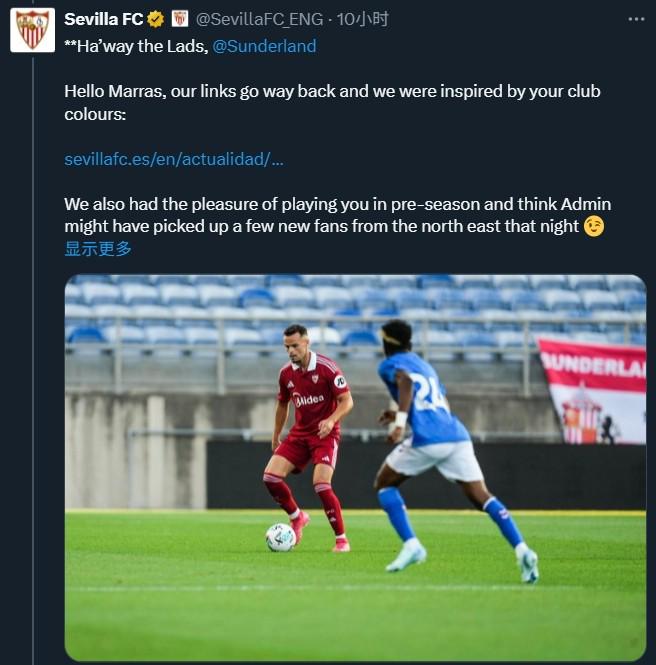Open the @Sunderland mention
The height and width of the screenshot is (665, 656).
point(264,46)
